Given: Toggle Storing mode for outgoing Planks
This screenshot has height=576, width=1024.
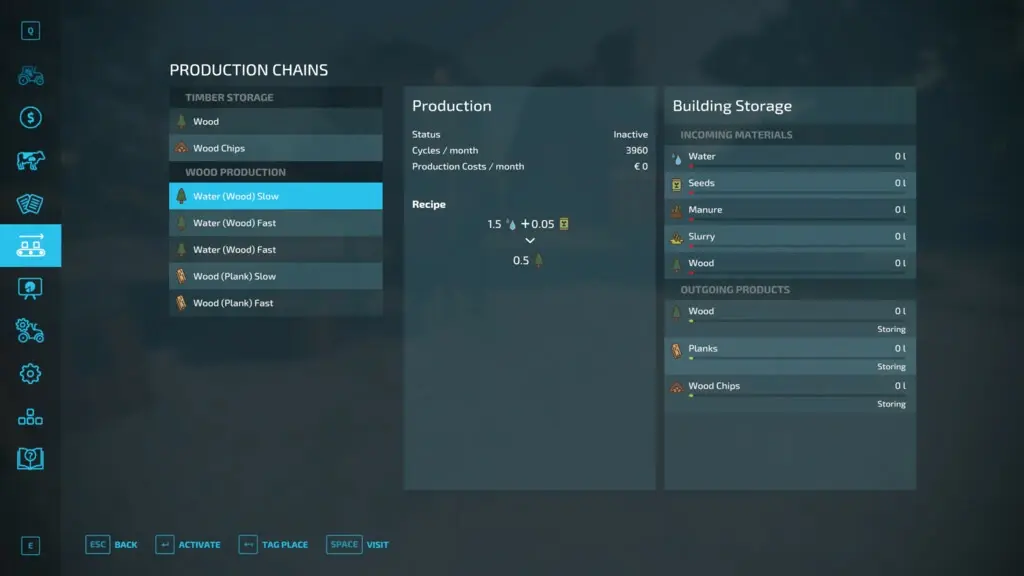Looking at the screenshot, I should pos(890,367).
